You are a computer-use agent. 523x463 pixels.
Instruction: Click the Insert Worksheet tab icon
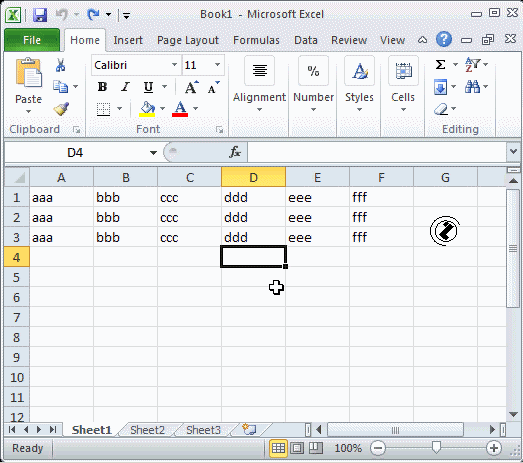[249, 429]
